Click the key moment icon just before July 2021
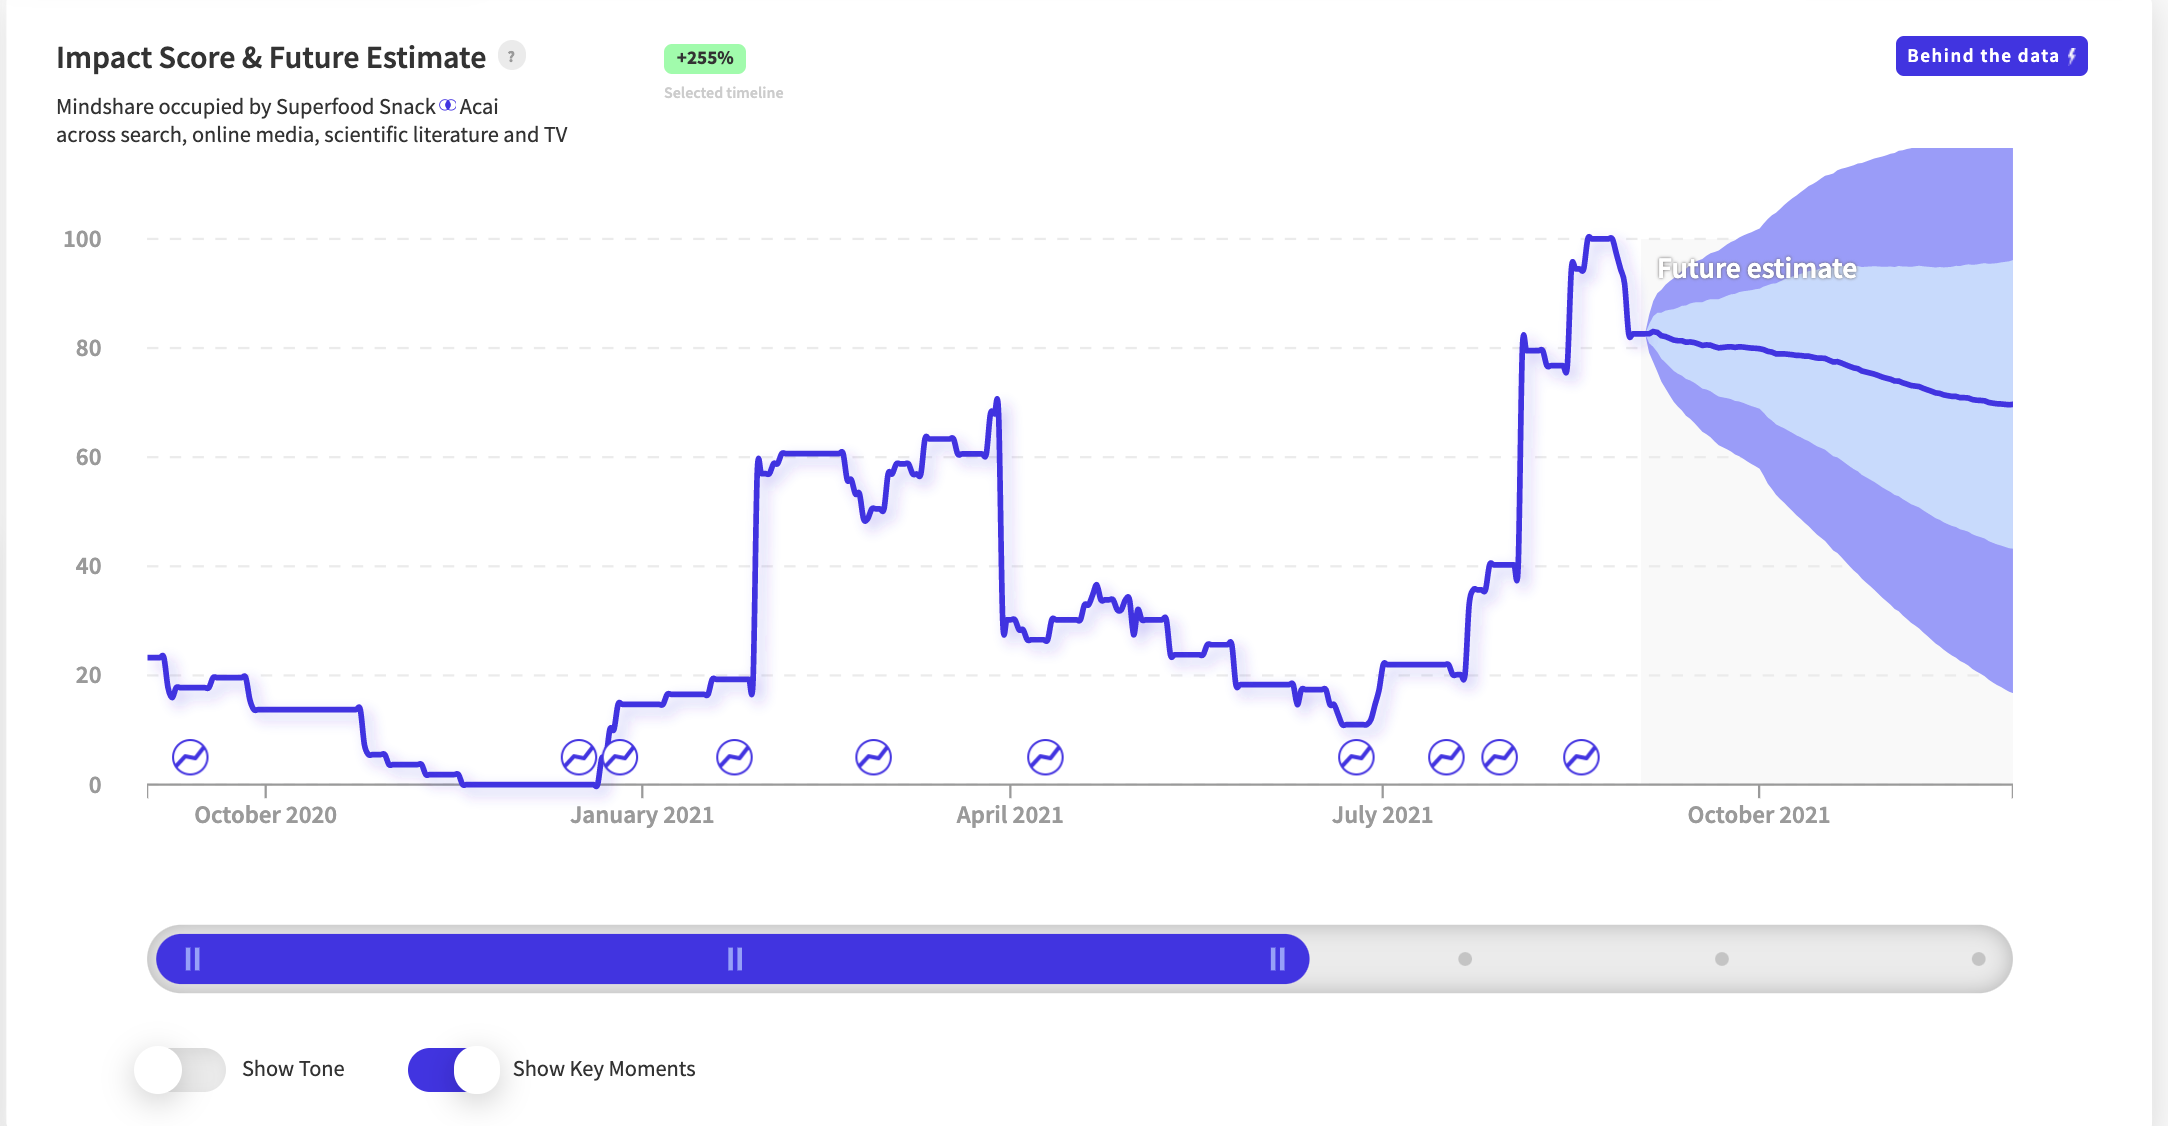Image resolution: width=2168 pixels, height=1126 pixels. 1356,757
